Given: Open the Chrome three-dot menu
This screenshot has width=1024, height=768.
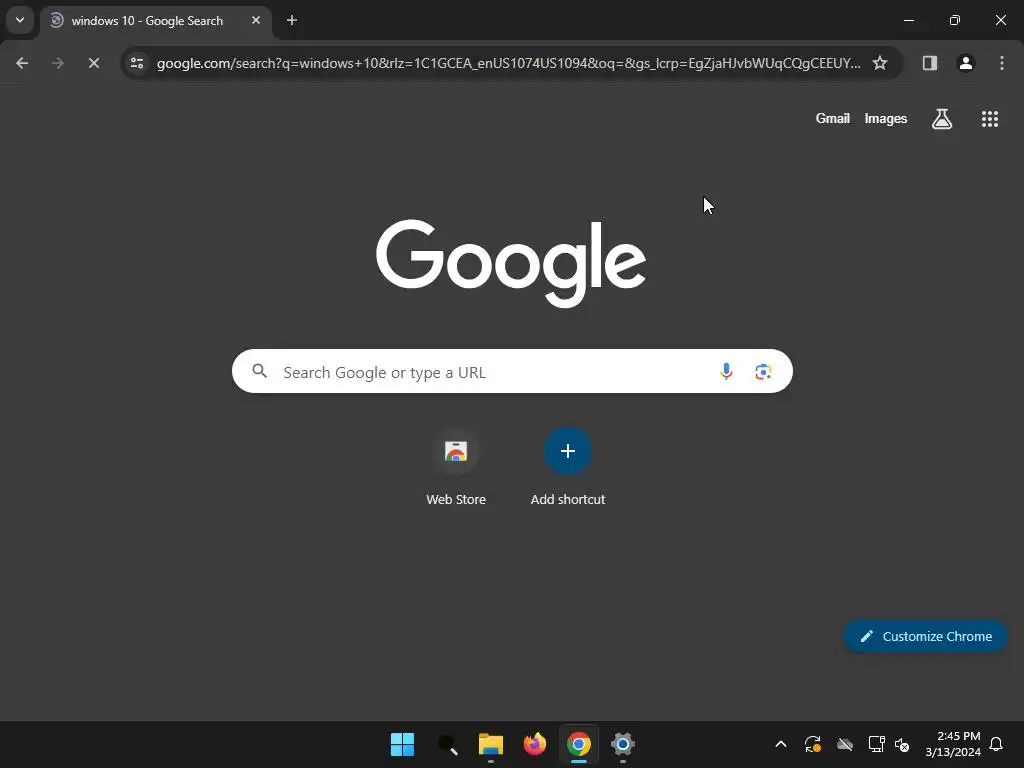Looking at the screenshot, I should click(x=1001, y=63).
